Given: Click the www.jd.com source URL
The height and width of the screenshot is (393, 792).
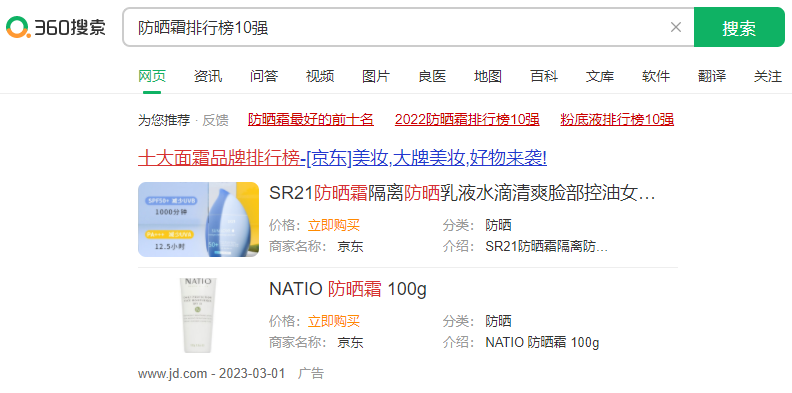Looking at the screenshot, I should [172, 374].
